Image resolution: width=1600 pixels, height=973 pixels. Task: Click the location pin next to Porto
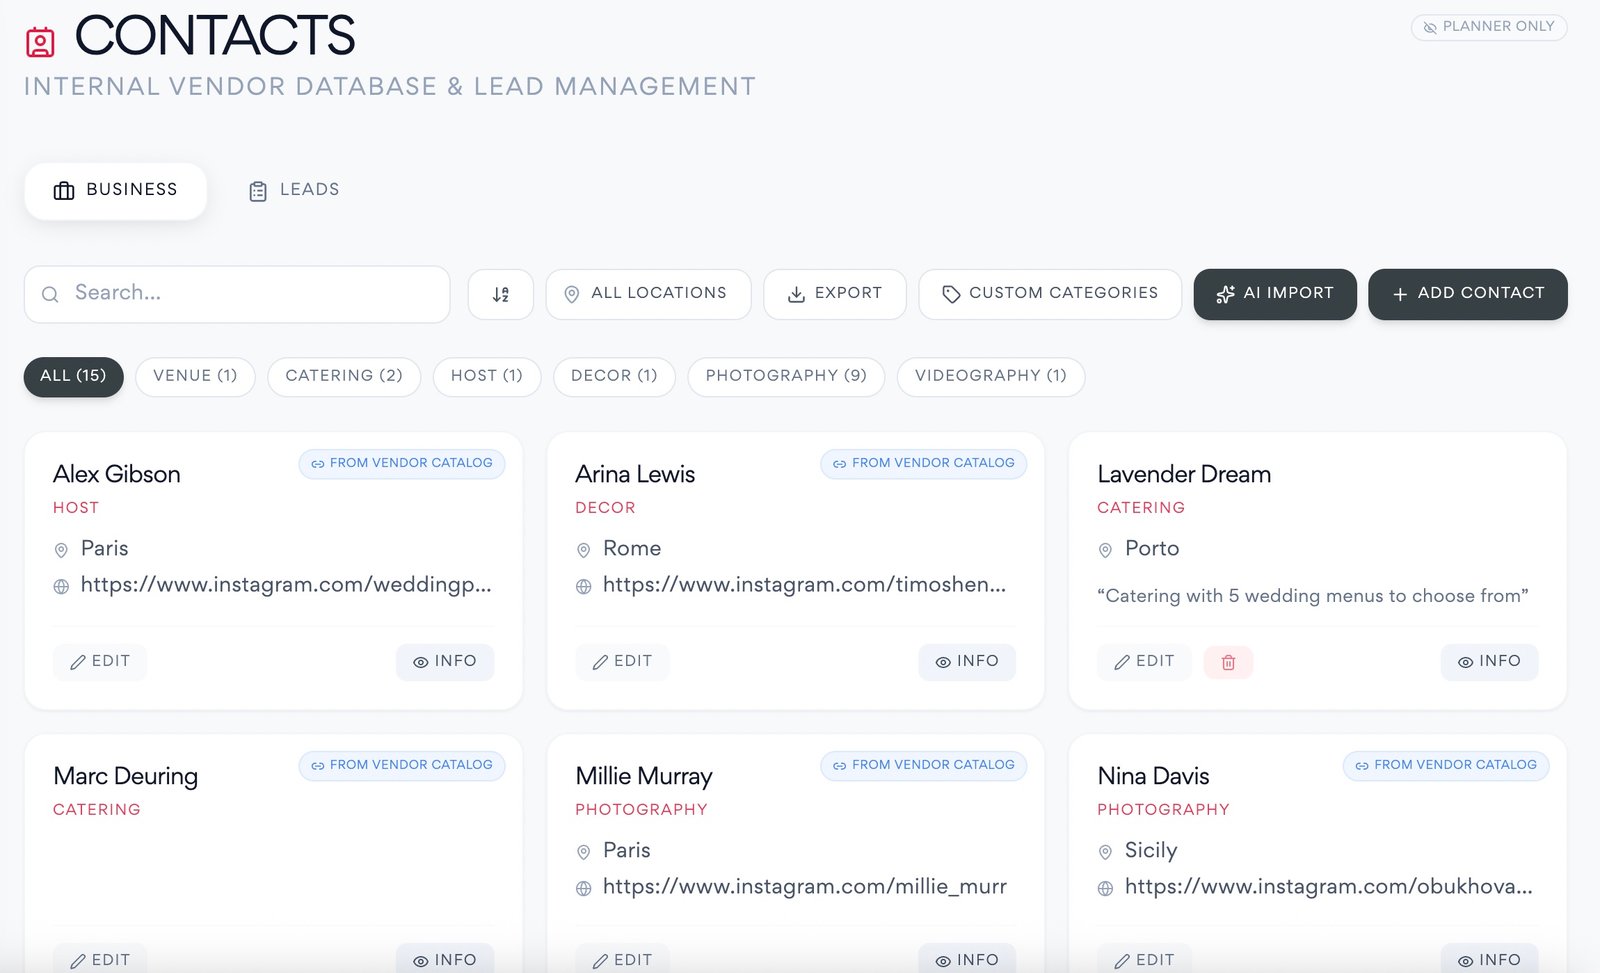click(x=1105, y=550)
